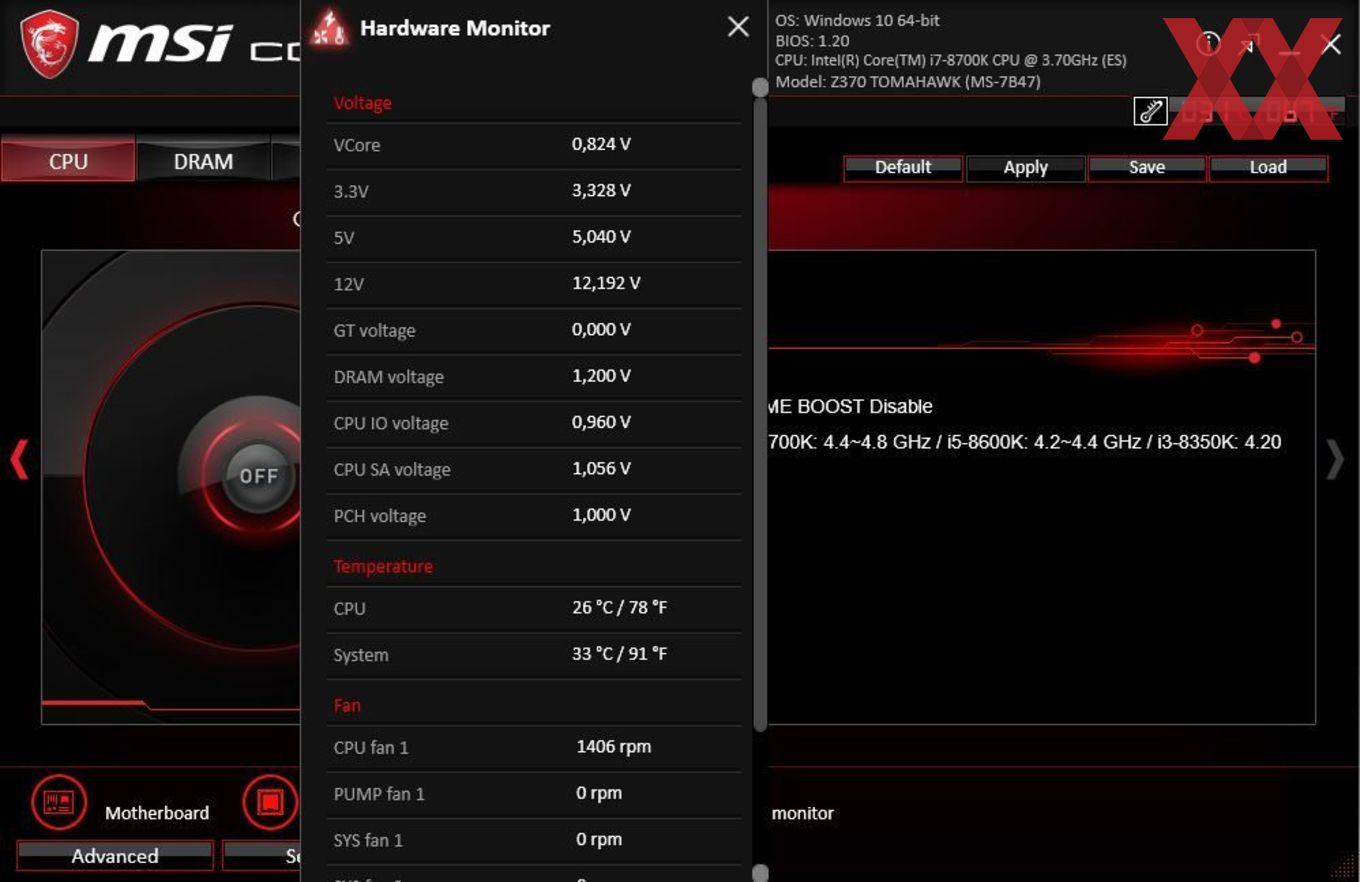Click the Motherboard label
This screenshot has width=1360, height=882.
coord(157,813)
